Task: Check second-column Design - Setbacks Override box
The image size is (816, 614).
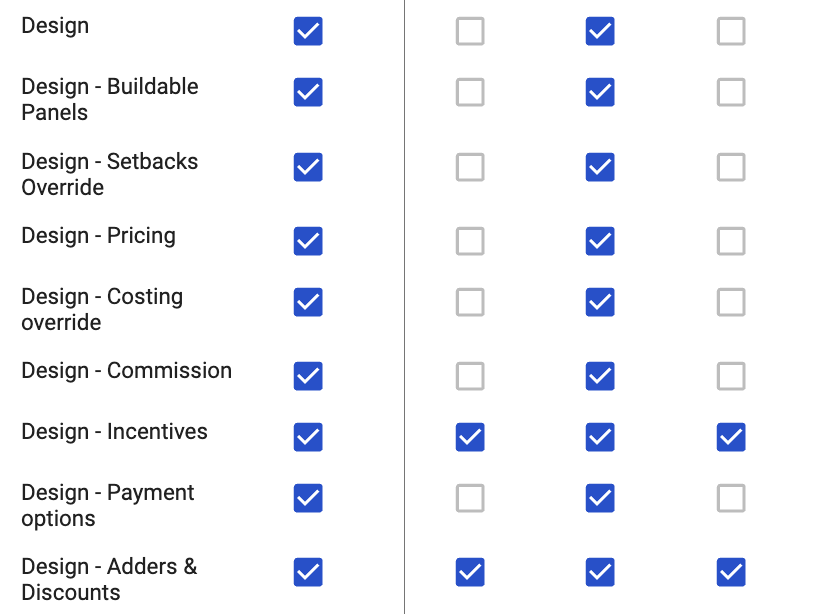Action: click(470, 167)
